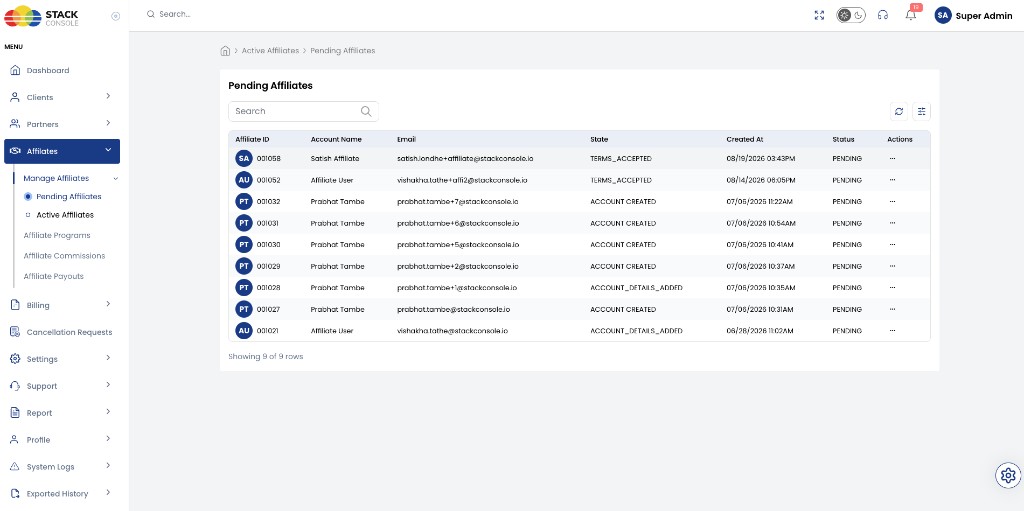Open actions menu for affiliate 001058

893,158
